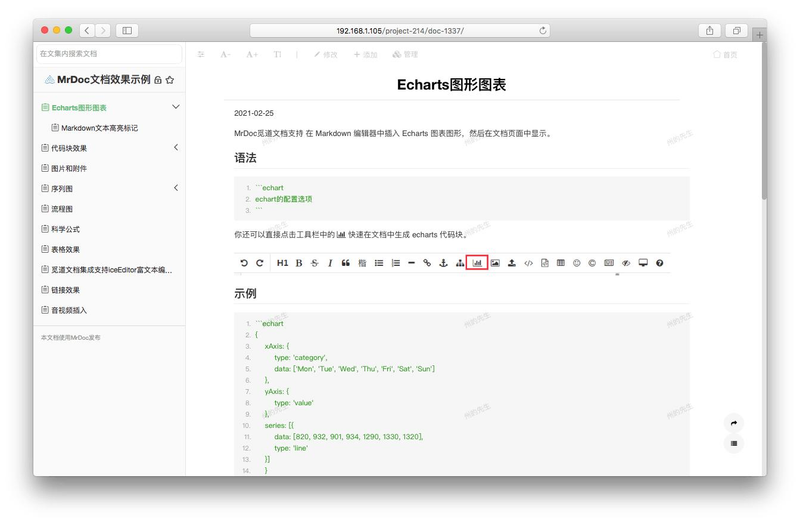Click the table of contents floating button
This screenshot has width=800, height=524.
[x=734, y=443]
